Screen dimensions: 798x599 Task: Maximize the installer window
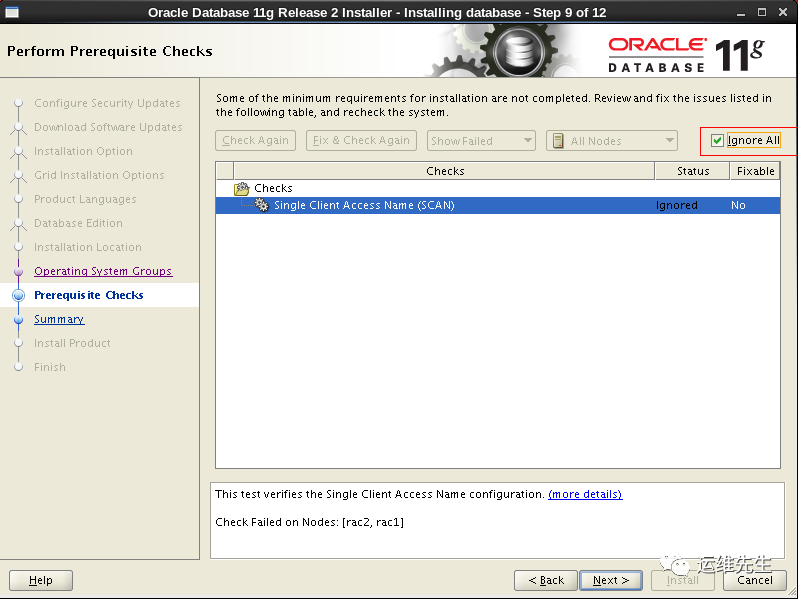761,12
